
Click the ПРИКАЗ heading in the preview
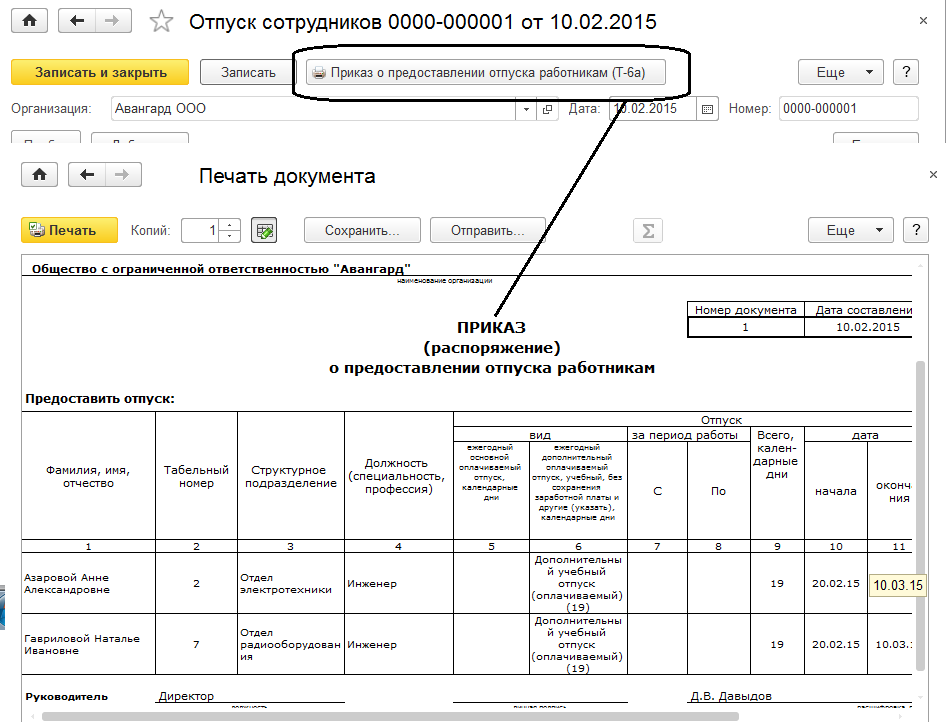pos(491,328)
